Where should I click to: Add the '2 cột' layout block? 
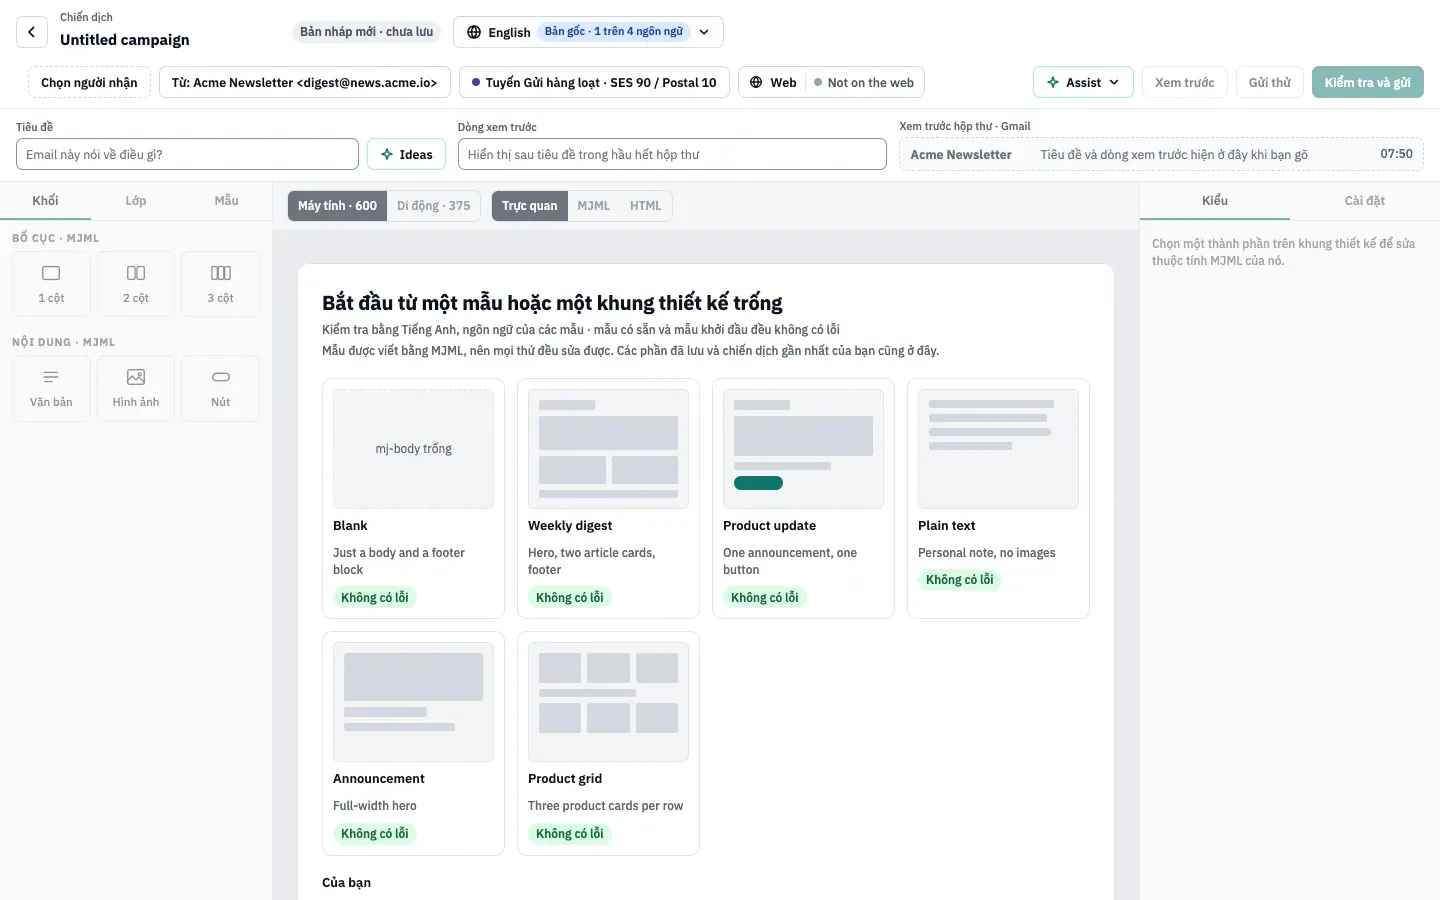[136, 284]
